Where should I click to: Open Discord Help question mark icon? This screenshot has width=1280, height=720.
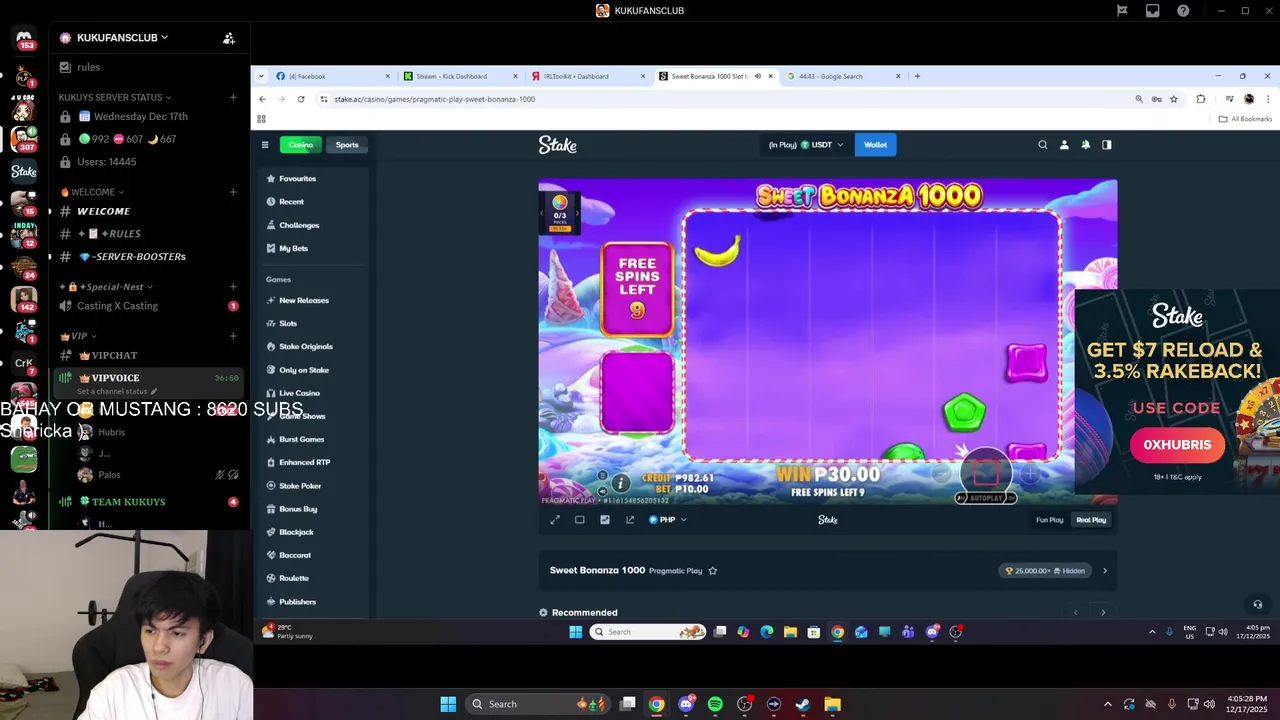(1184, 11)
